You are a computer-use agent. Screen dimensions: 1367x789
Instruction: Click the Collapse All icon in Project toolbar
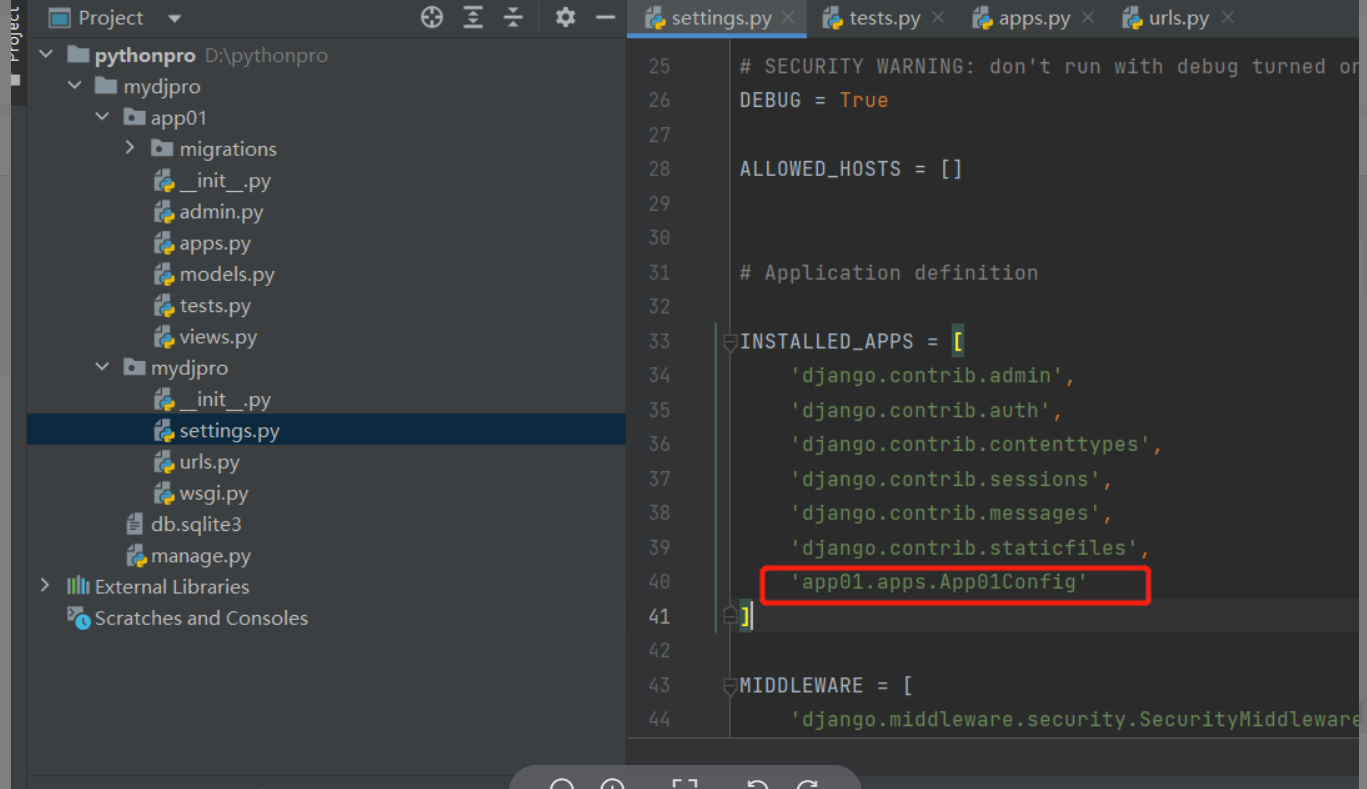513,17
